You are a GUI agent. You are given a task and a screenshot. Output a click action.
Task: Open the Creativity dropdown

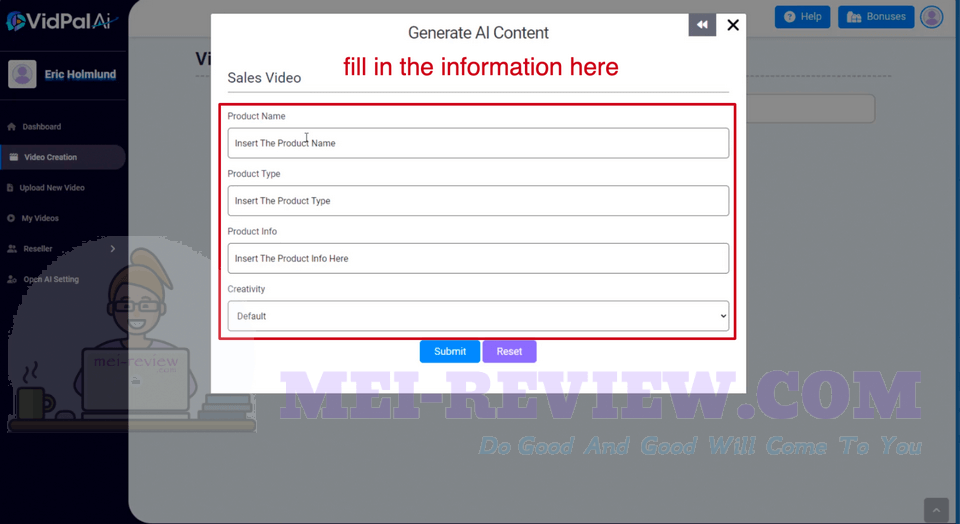click(x=478, y=316)
